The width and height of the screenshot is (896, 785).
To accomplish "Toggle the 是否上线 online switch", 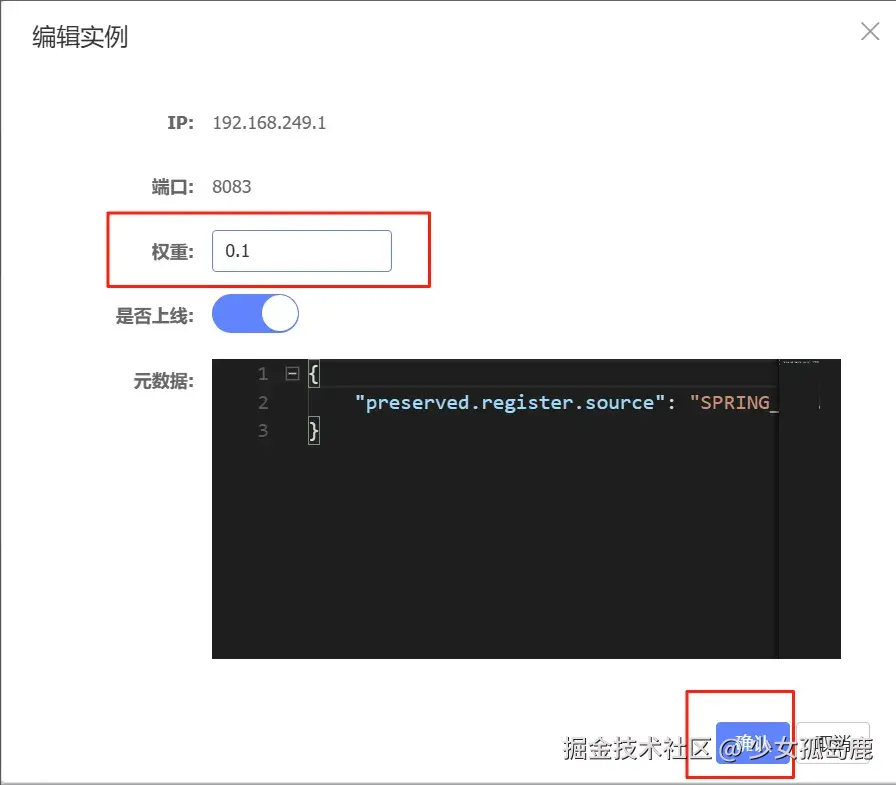I will [255, 314].
